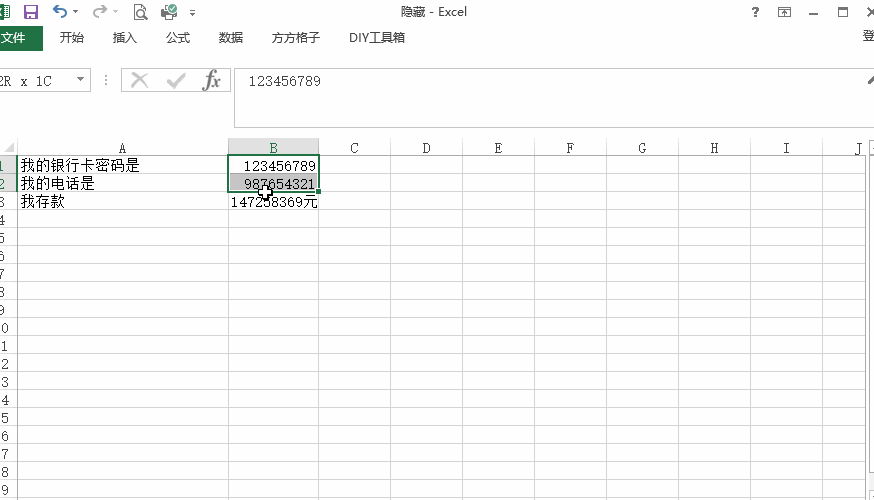874x500 pixels.
Task: Click the enter checkmark in formula bar
Action: [176, 81]
